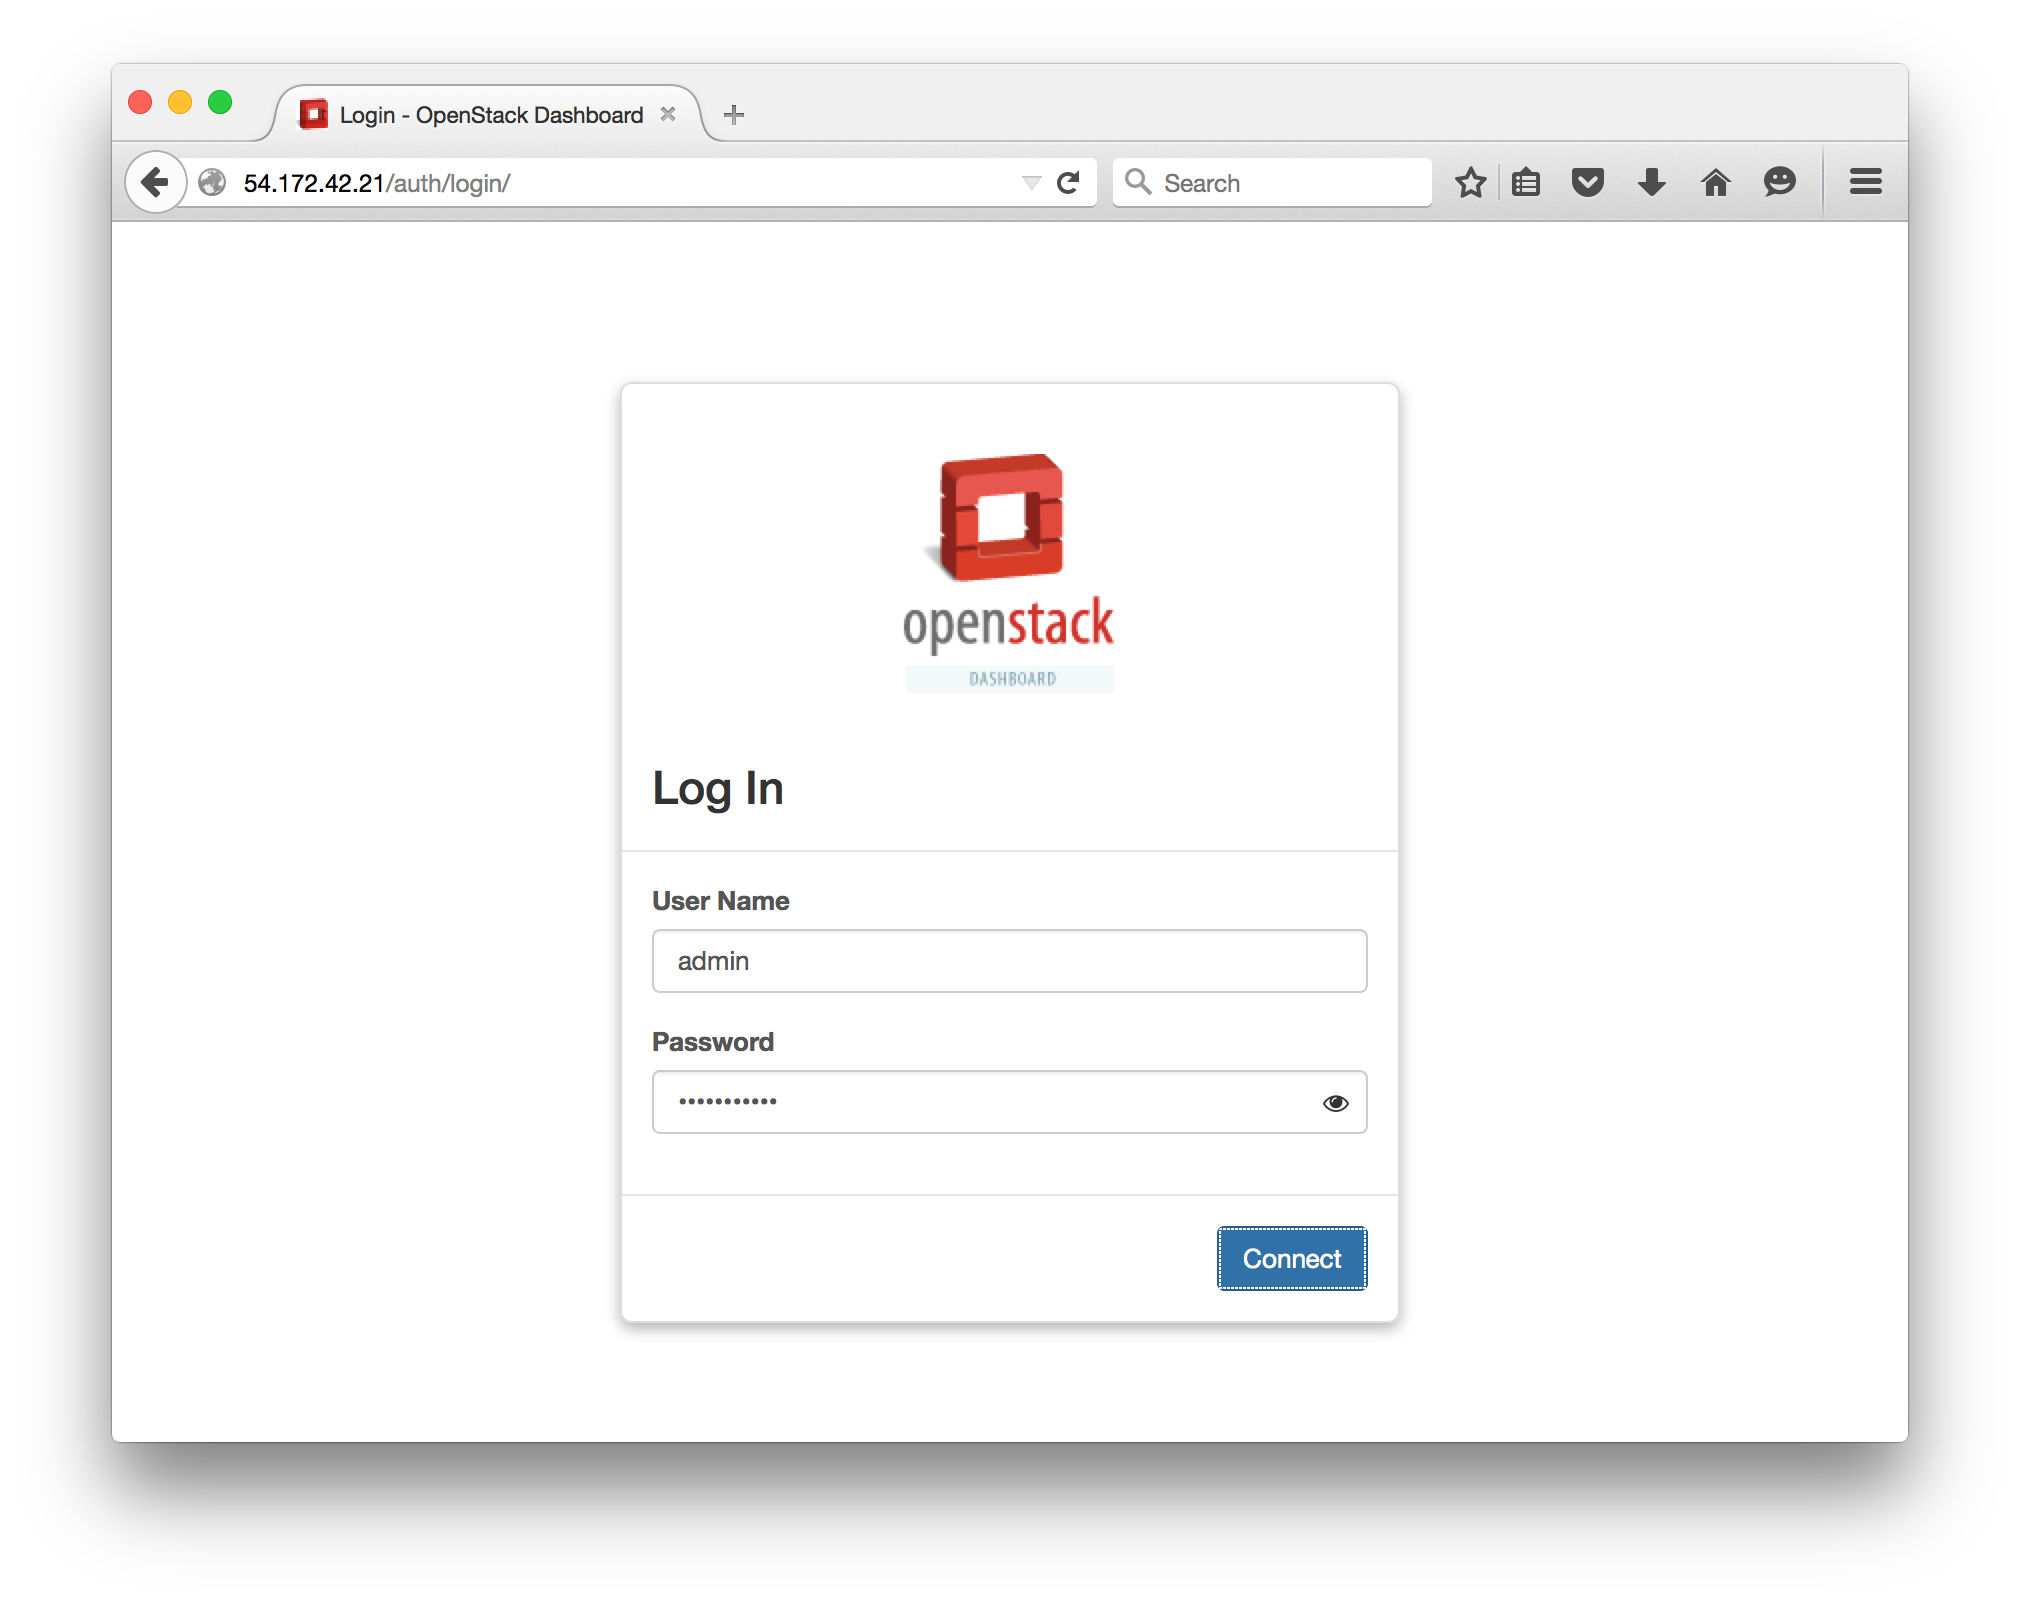
Task: Open the bookmarks list icon
Action: coord(1525,182)
